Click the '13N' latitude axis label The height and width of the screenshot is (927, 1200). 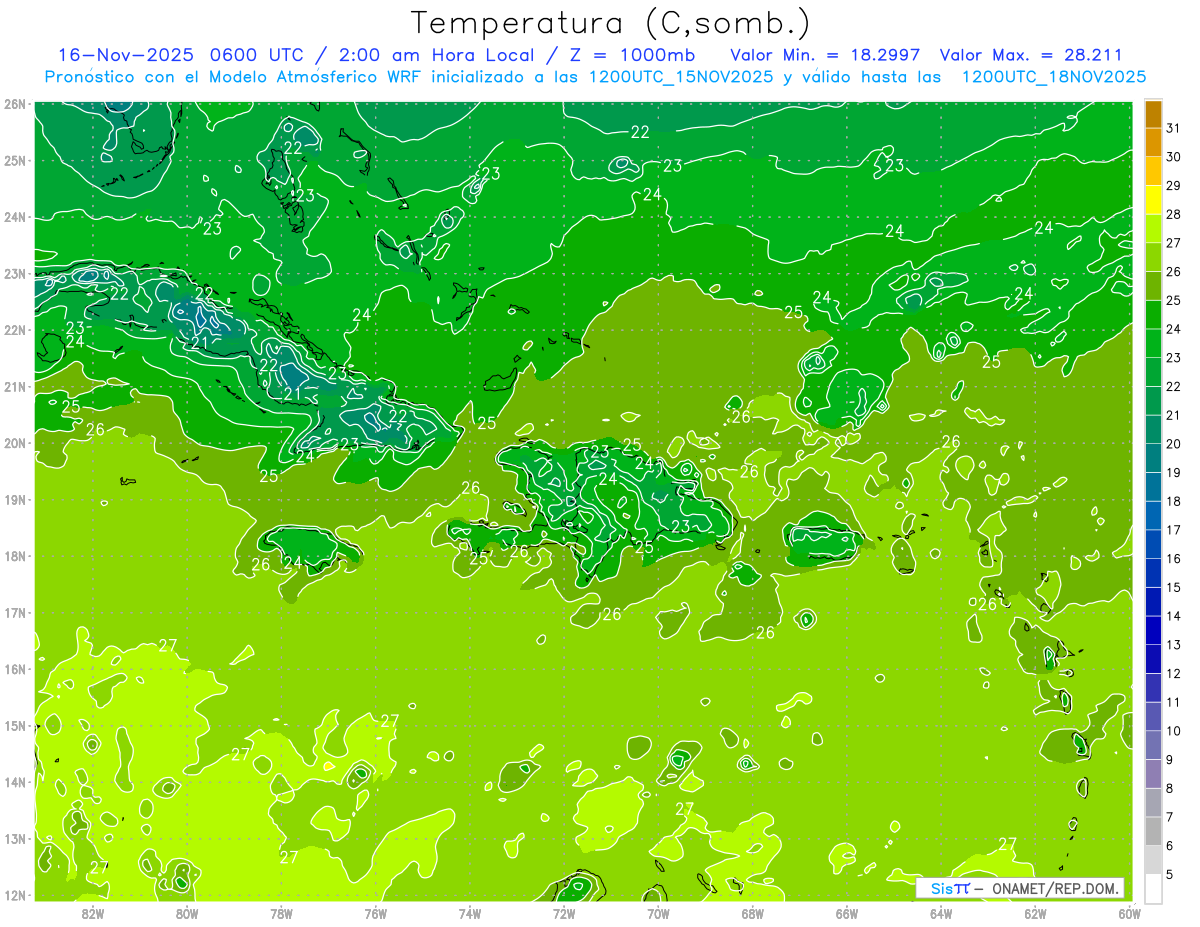tap(15, 839)
